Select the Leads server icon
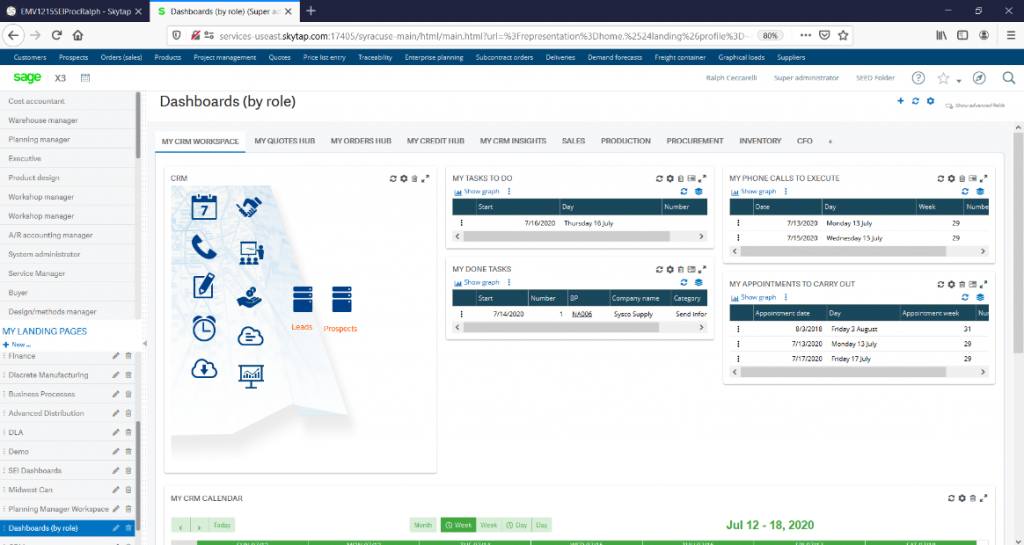 302,299
